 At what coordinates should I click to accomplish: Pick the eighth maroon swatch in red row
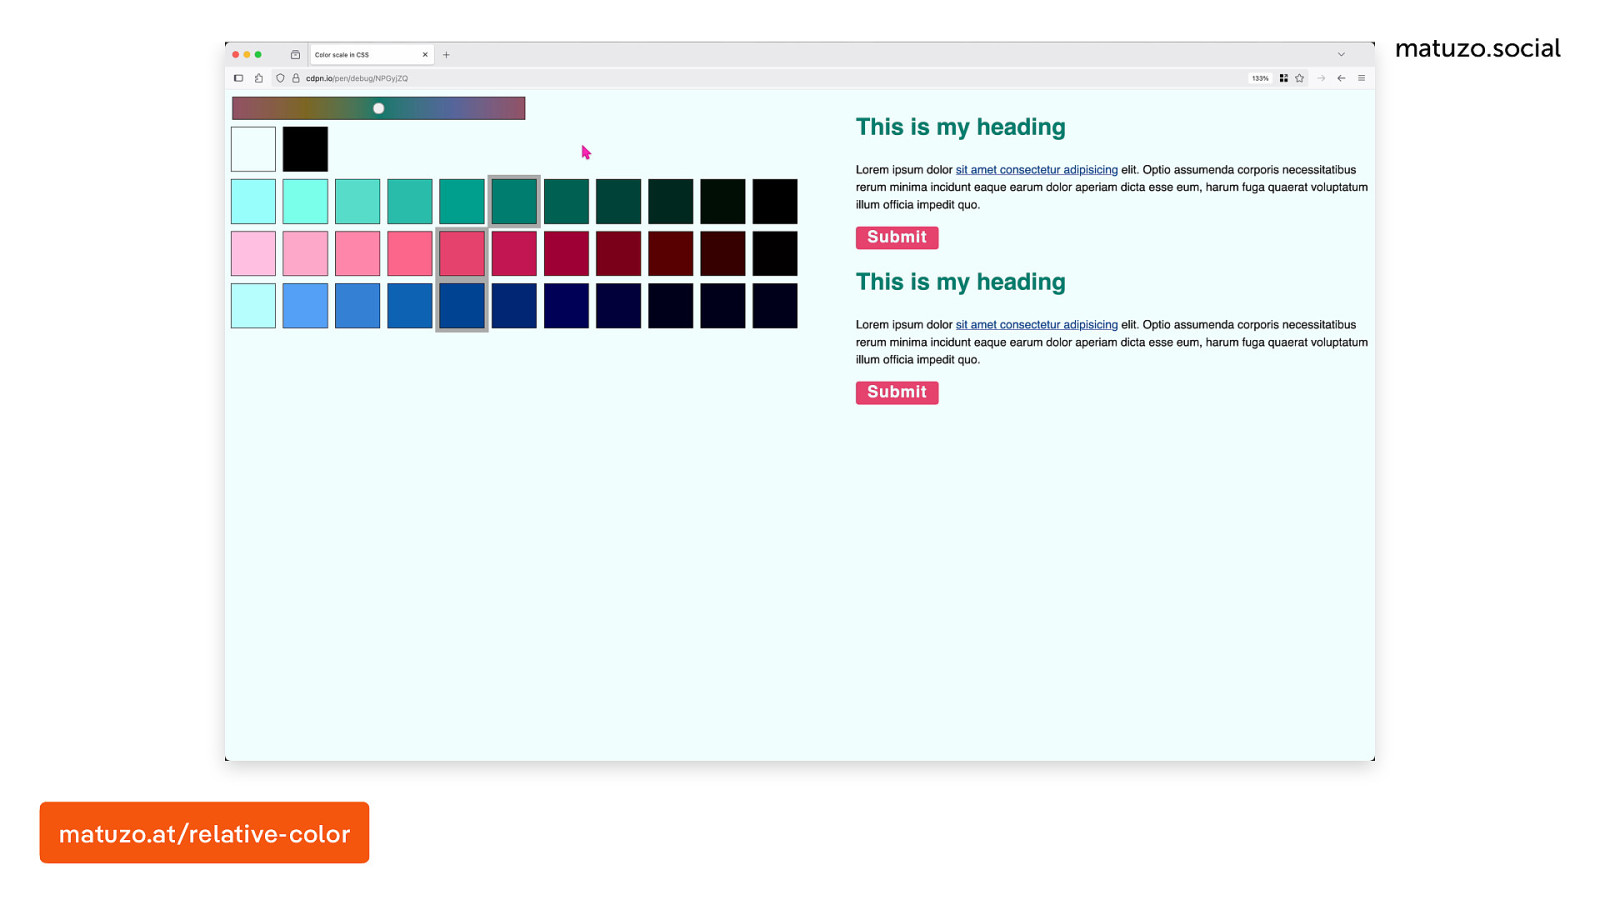(x=618, y=253)
